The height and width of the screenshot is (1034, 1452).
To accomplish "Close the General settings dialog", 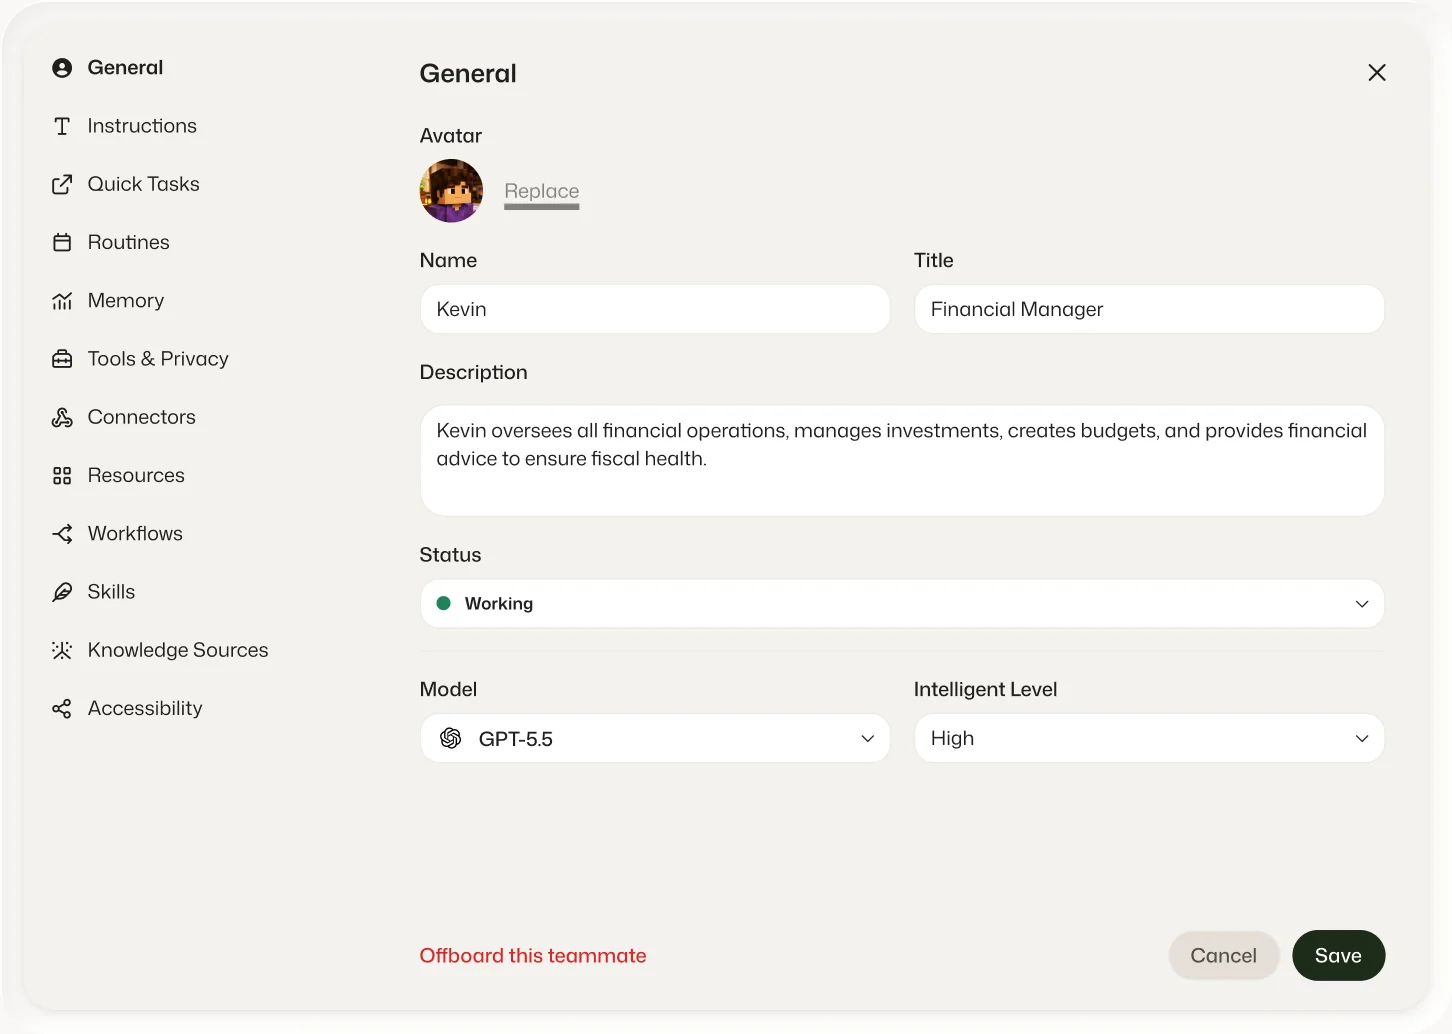I will pyautogui.click(x=1377, y=72).
